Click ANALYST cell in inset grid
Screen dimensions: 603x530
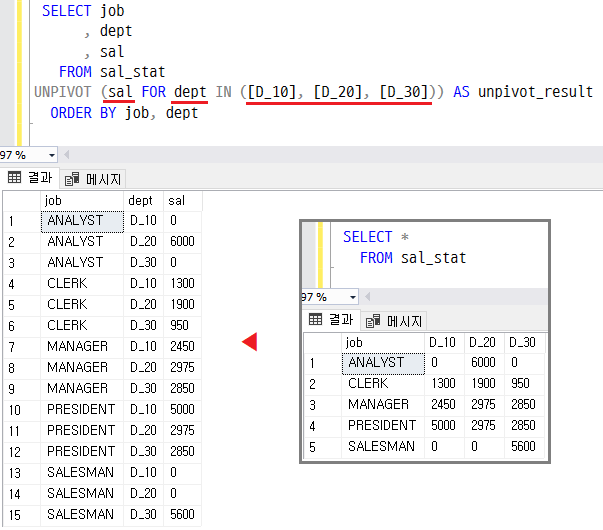click(x=383, y=363)
